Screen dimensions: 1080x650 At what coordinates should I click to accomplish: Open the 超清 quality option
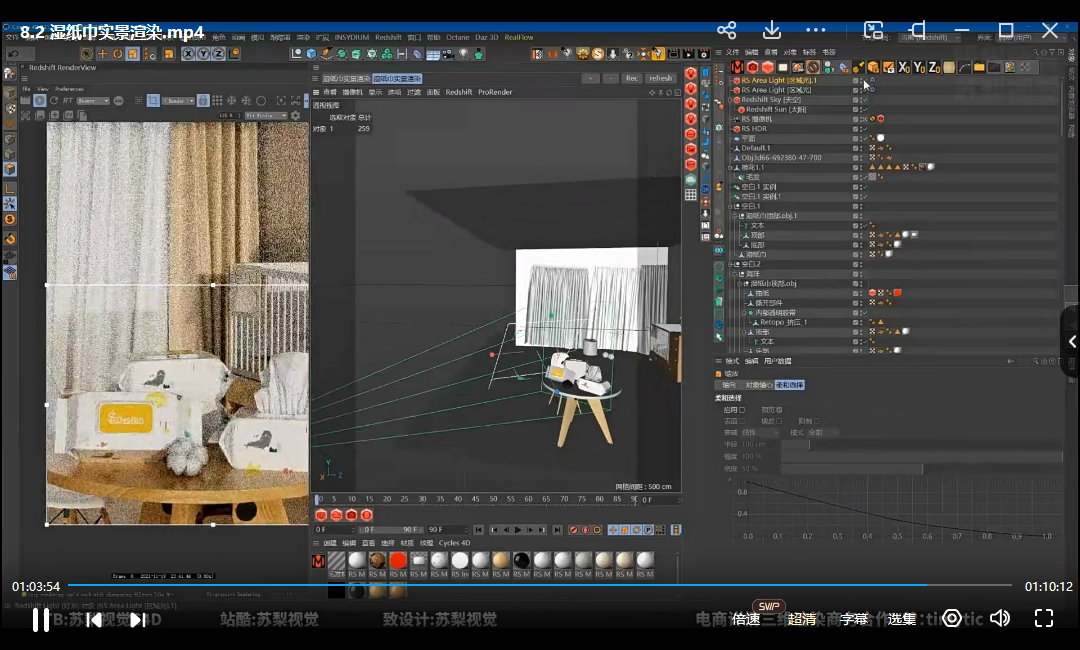coord(802,619)
